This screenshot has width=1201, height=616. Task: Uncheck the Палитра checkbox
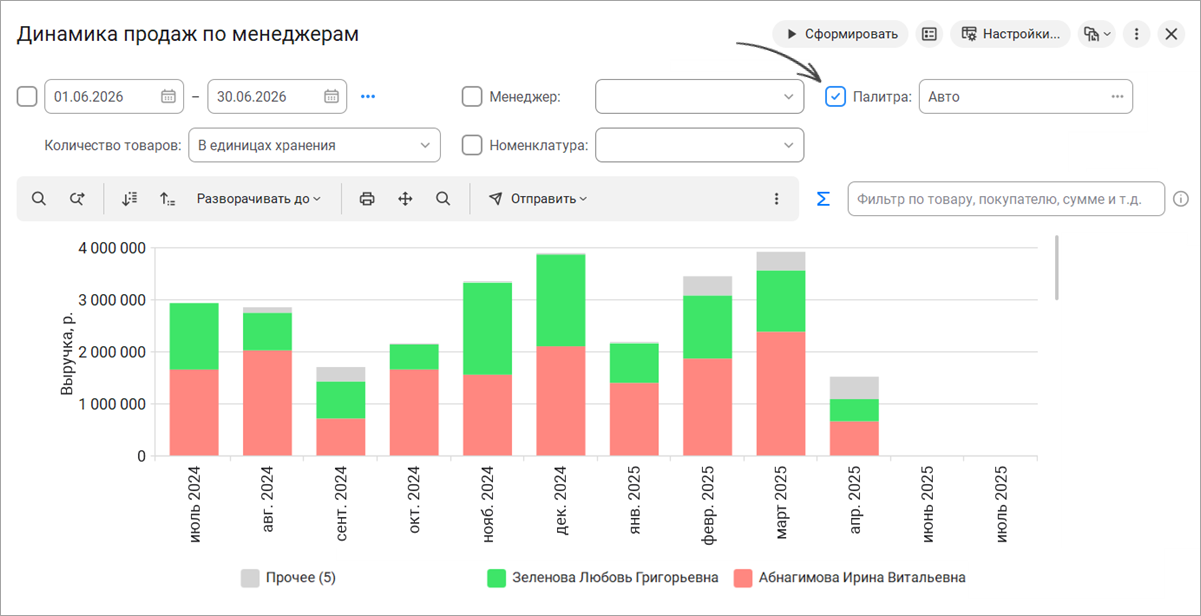836,97
